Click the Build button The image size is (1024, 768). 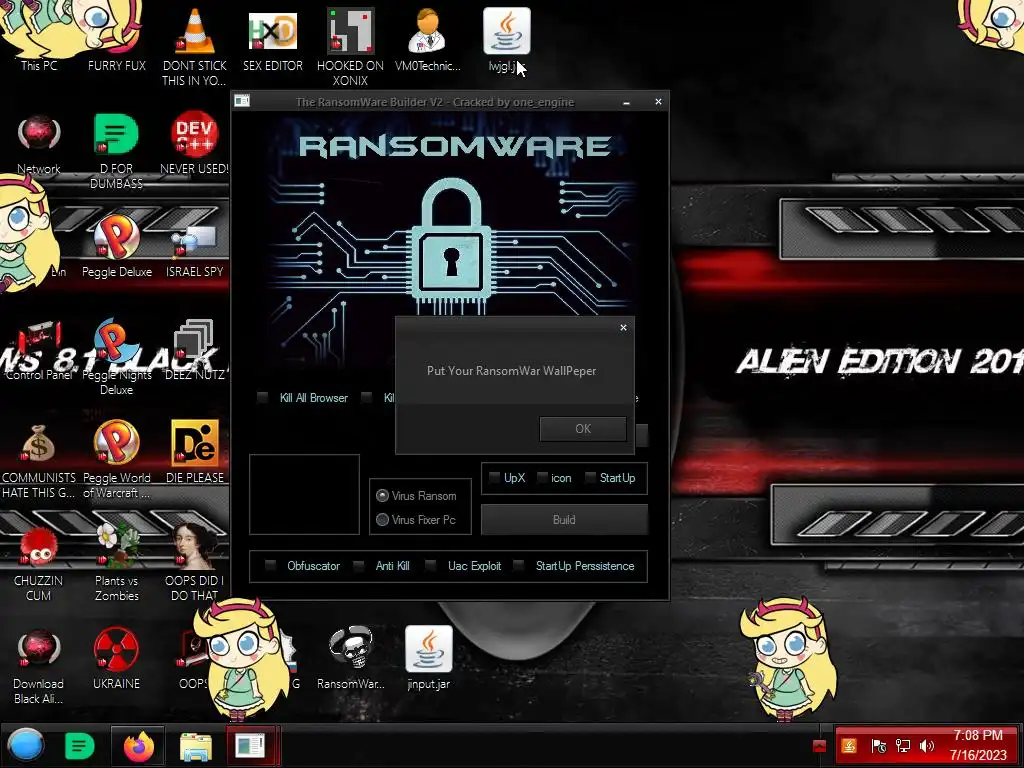coord(564,520)
